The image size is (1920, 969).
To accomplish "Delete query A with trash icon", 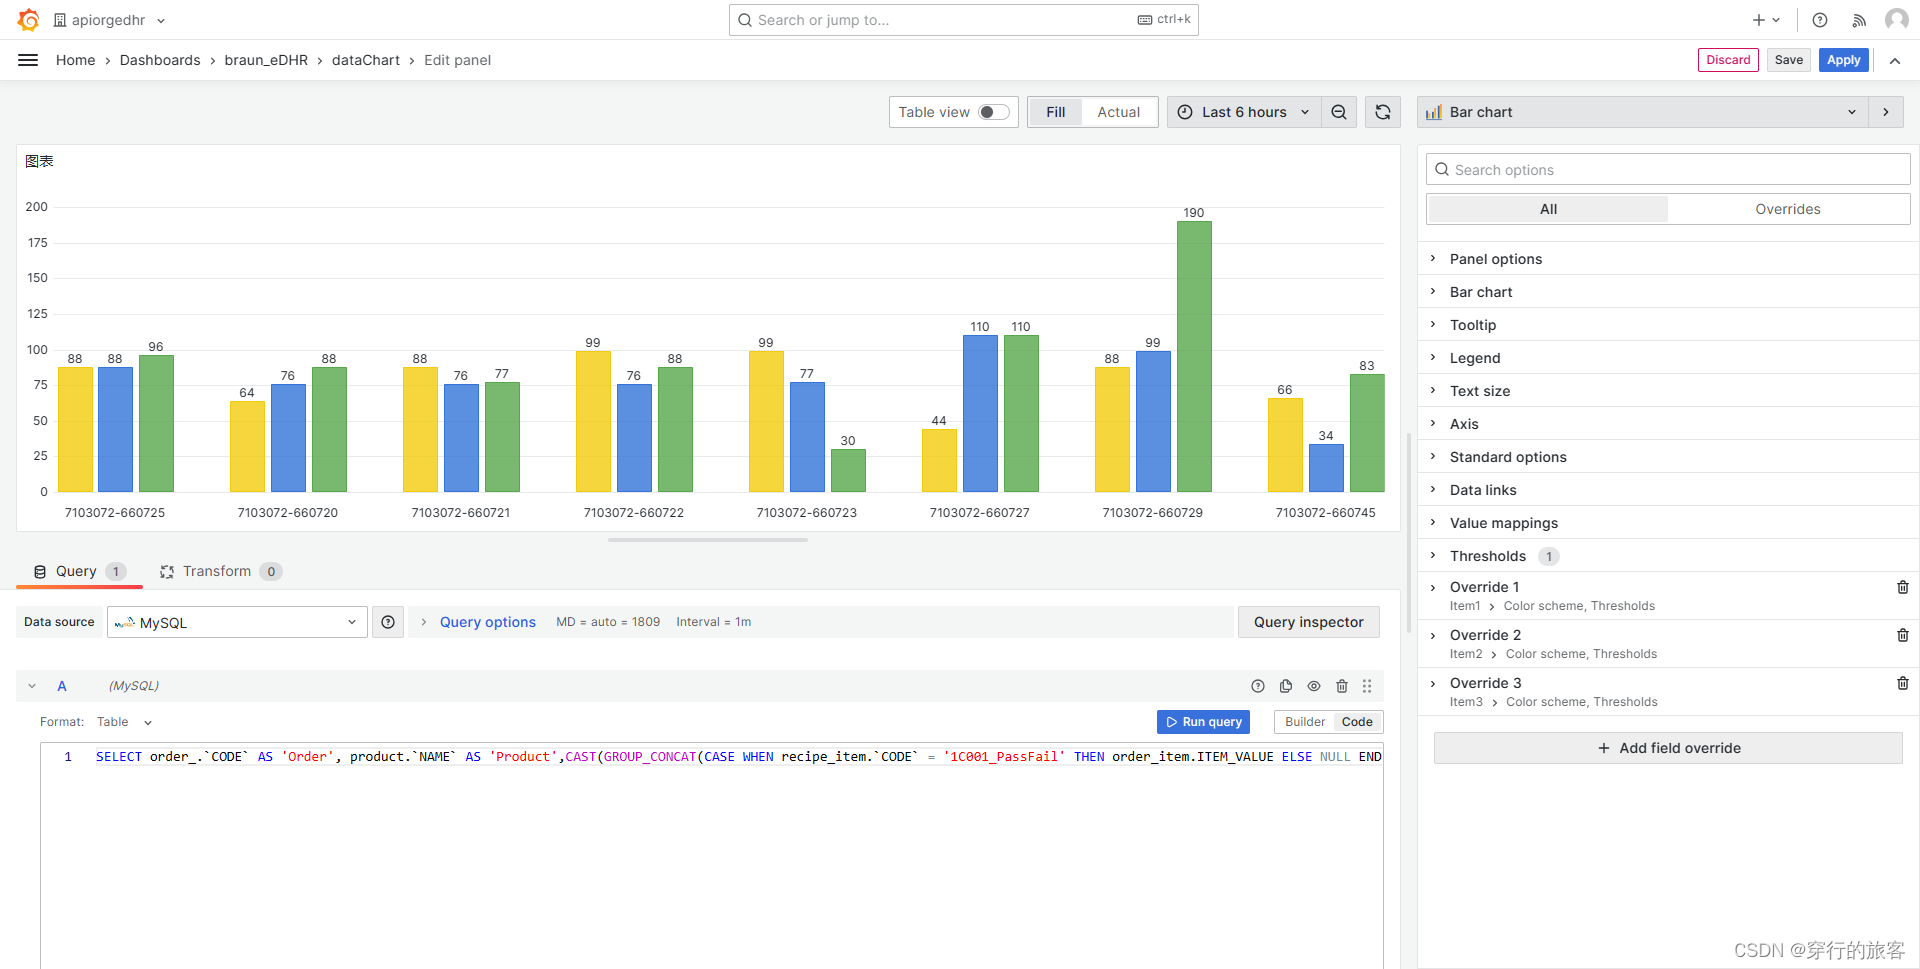I will [x=1342, y=686].
